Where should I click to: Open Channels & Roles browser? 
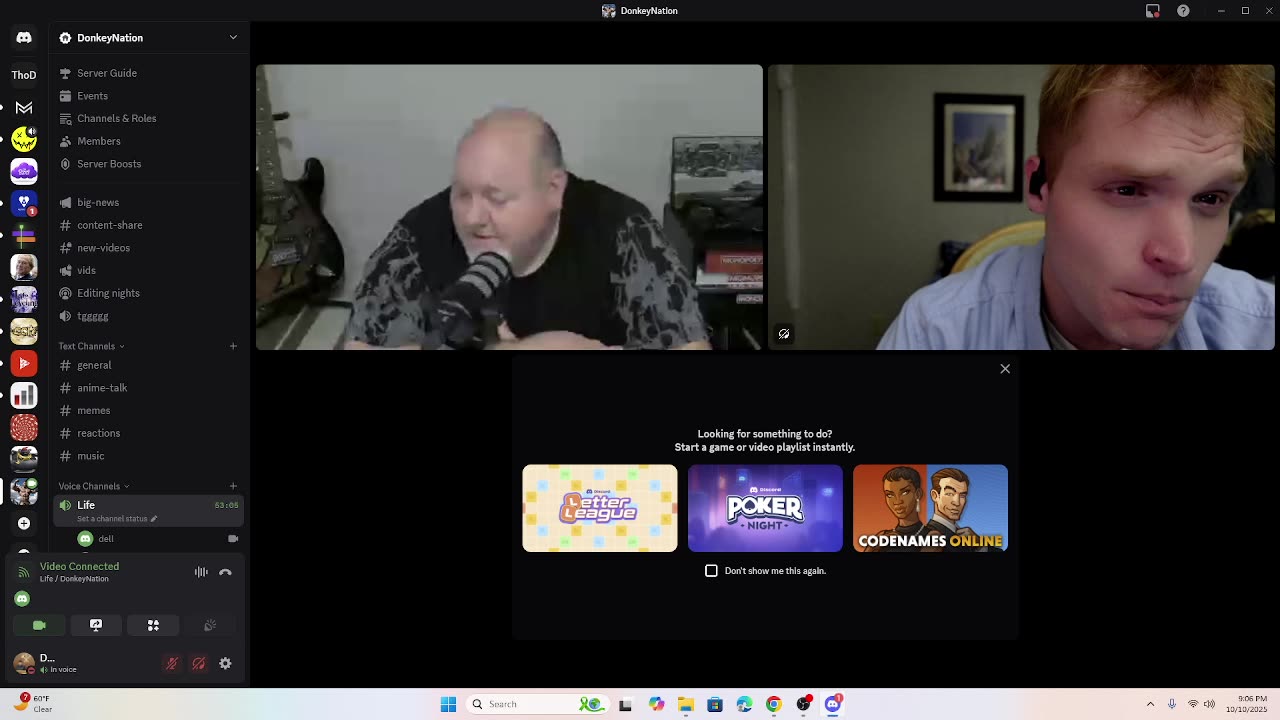(x=148, y=118)
